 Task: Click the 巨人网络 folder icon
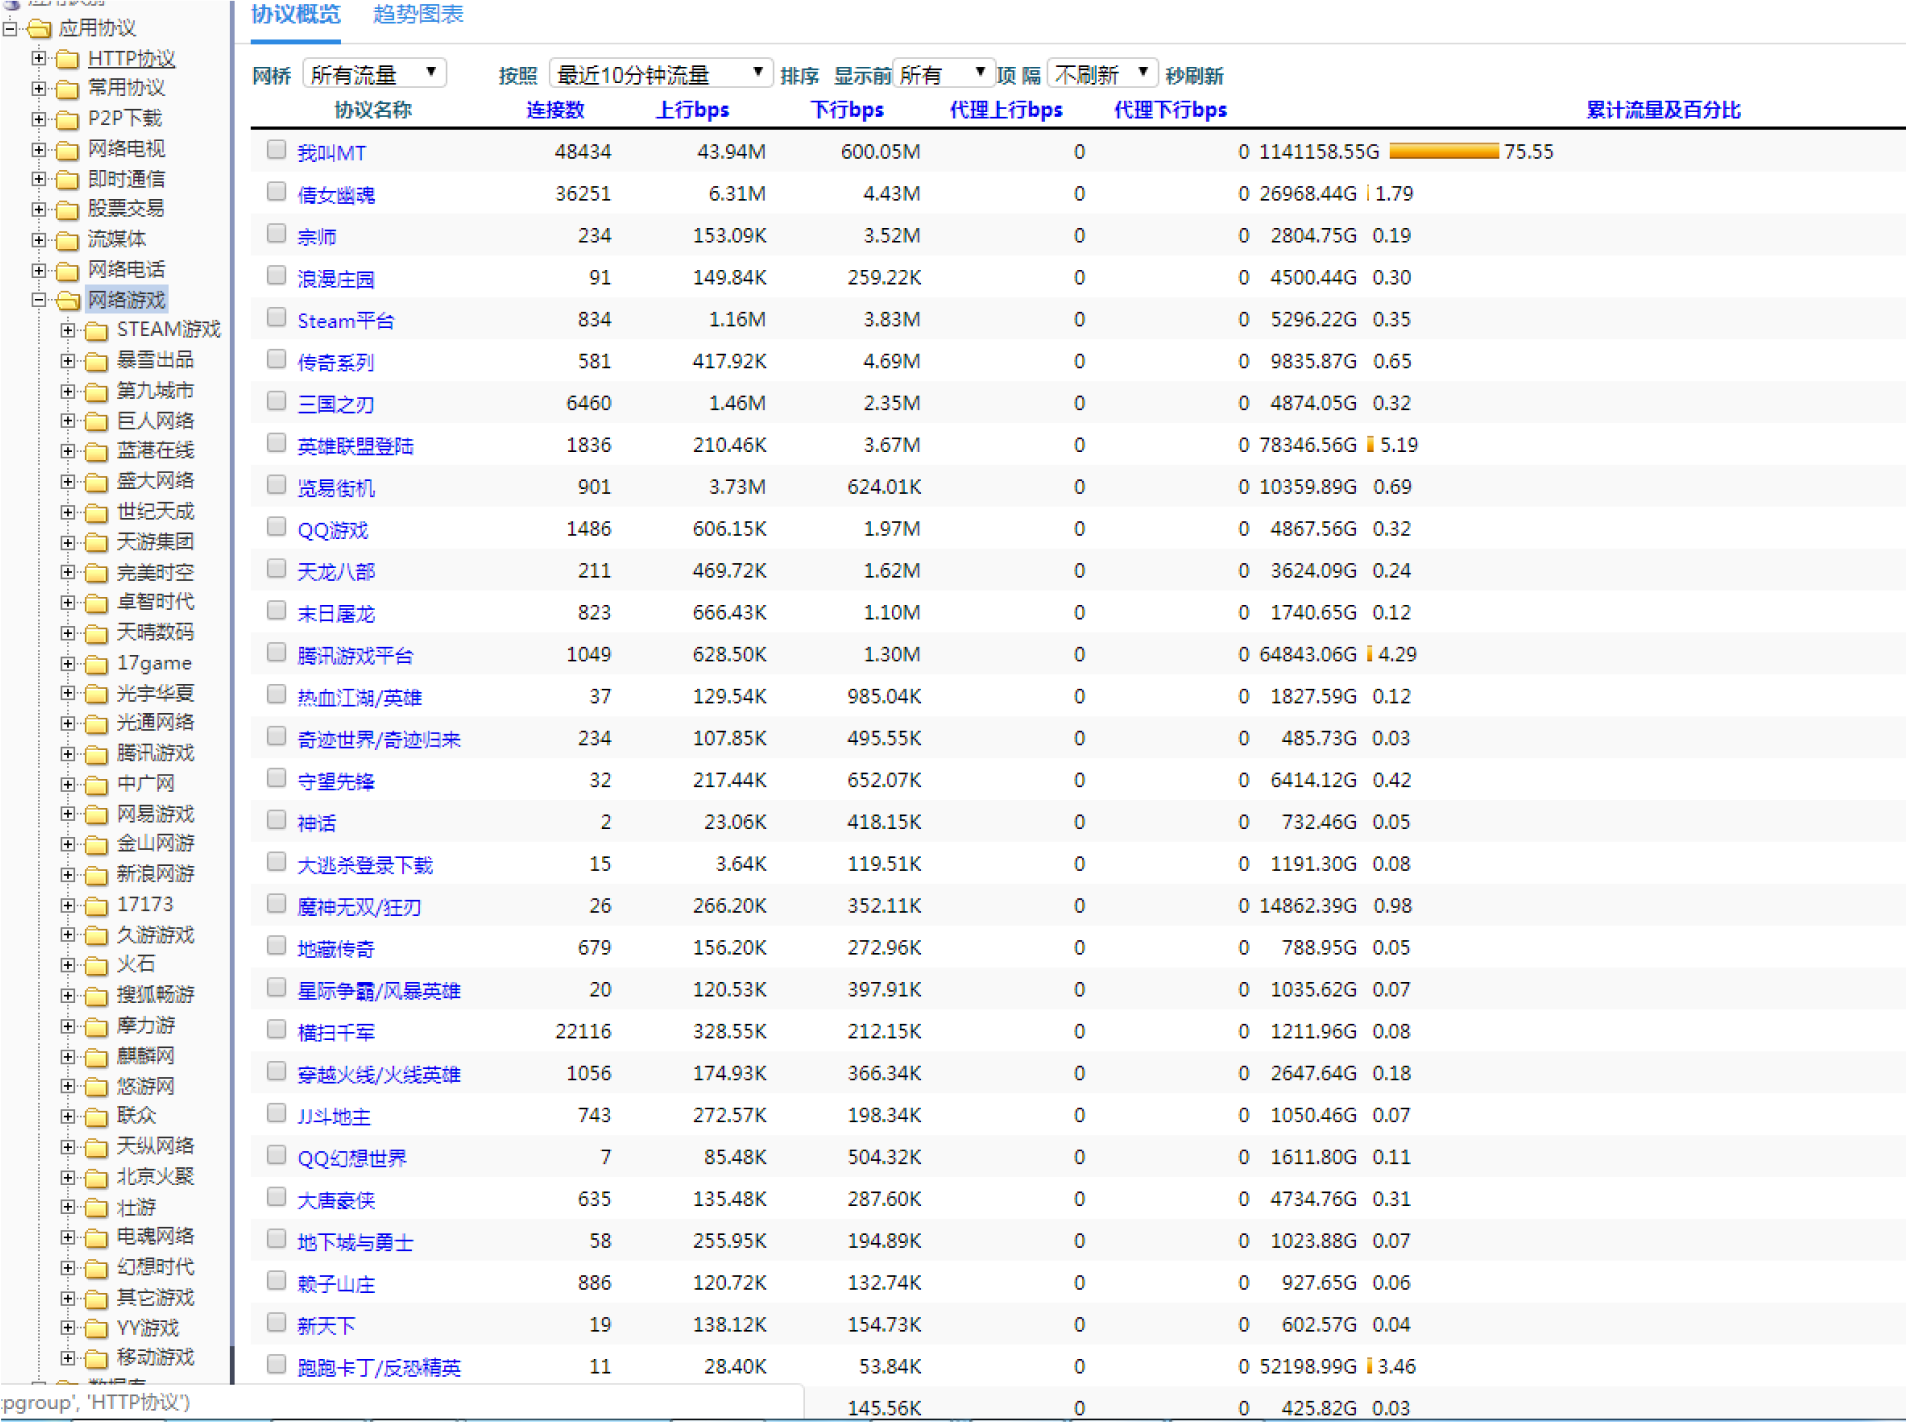(96, 422)
